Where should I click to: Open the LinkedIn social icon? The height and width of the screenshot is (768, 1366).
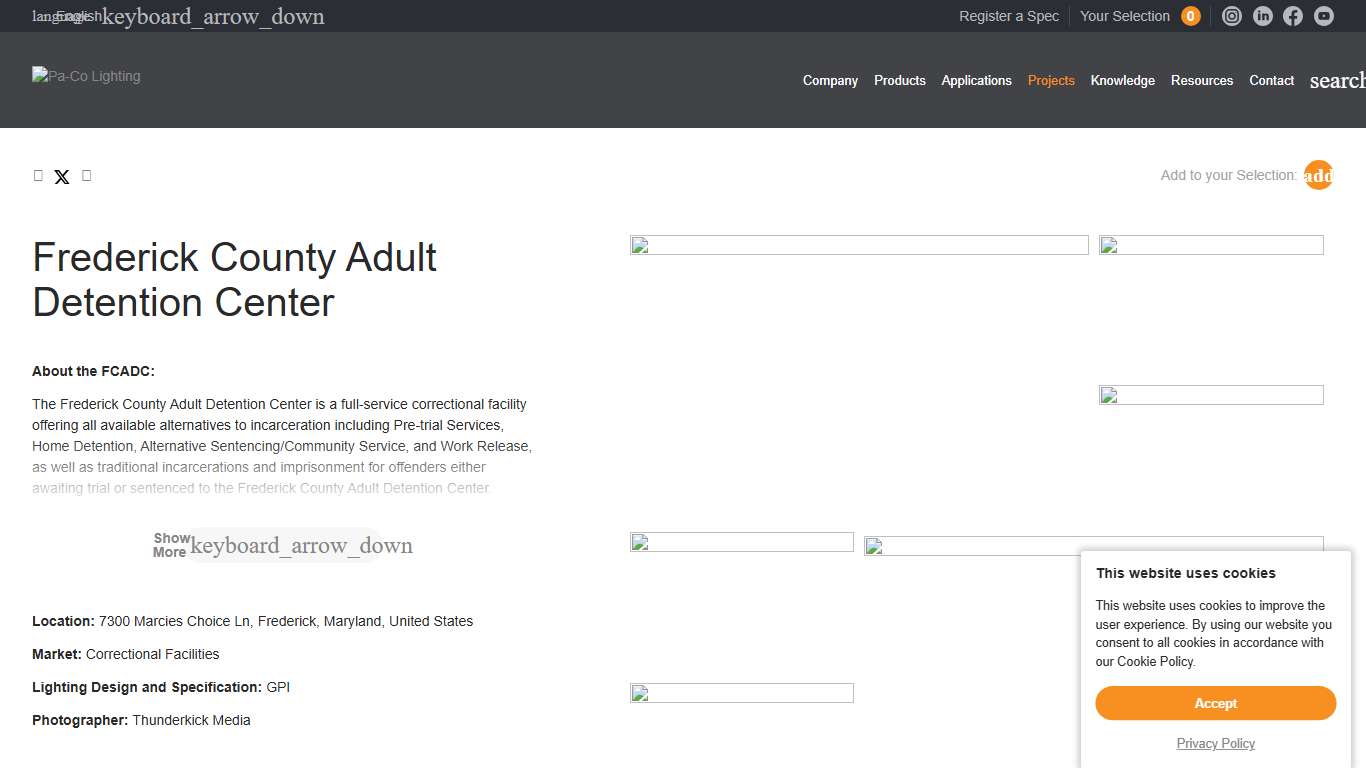click(x=1263, y=16)
